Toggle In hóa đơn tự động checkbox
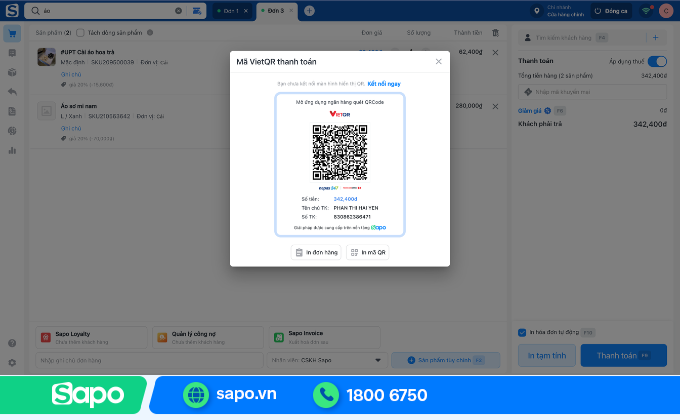 click(522, 332)
